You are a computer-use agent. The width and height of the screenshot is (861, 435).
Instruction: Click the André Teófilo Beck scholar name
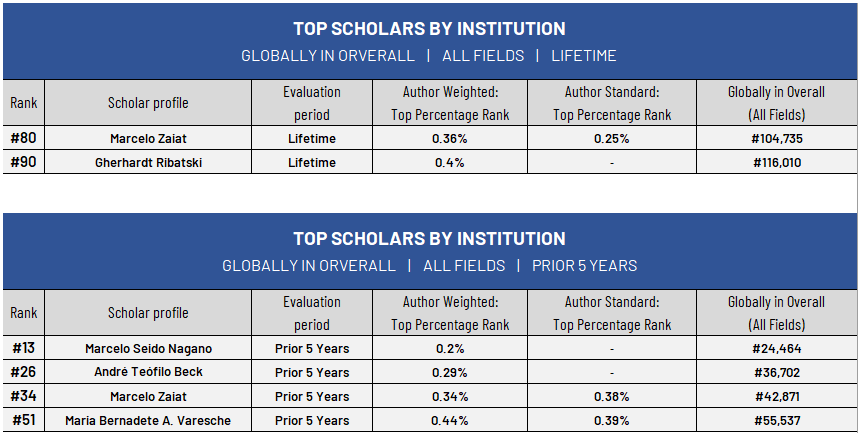148,372
